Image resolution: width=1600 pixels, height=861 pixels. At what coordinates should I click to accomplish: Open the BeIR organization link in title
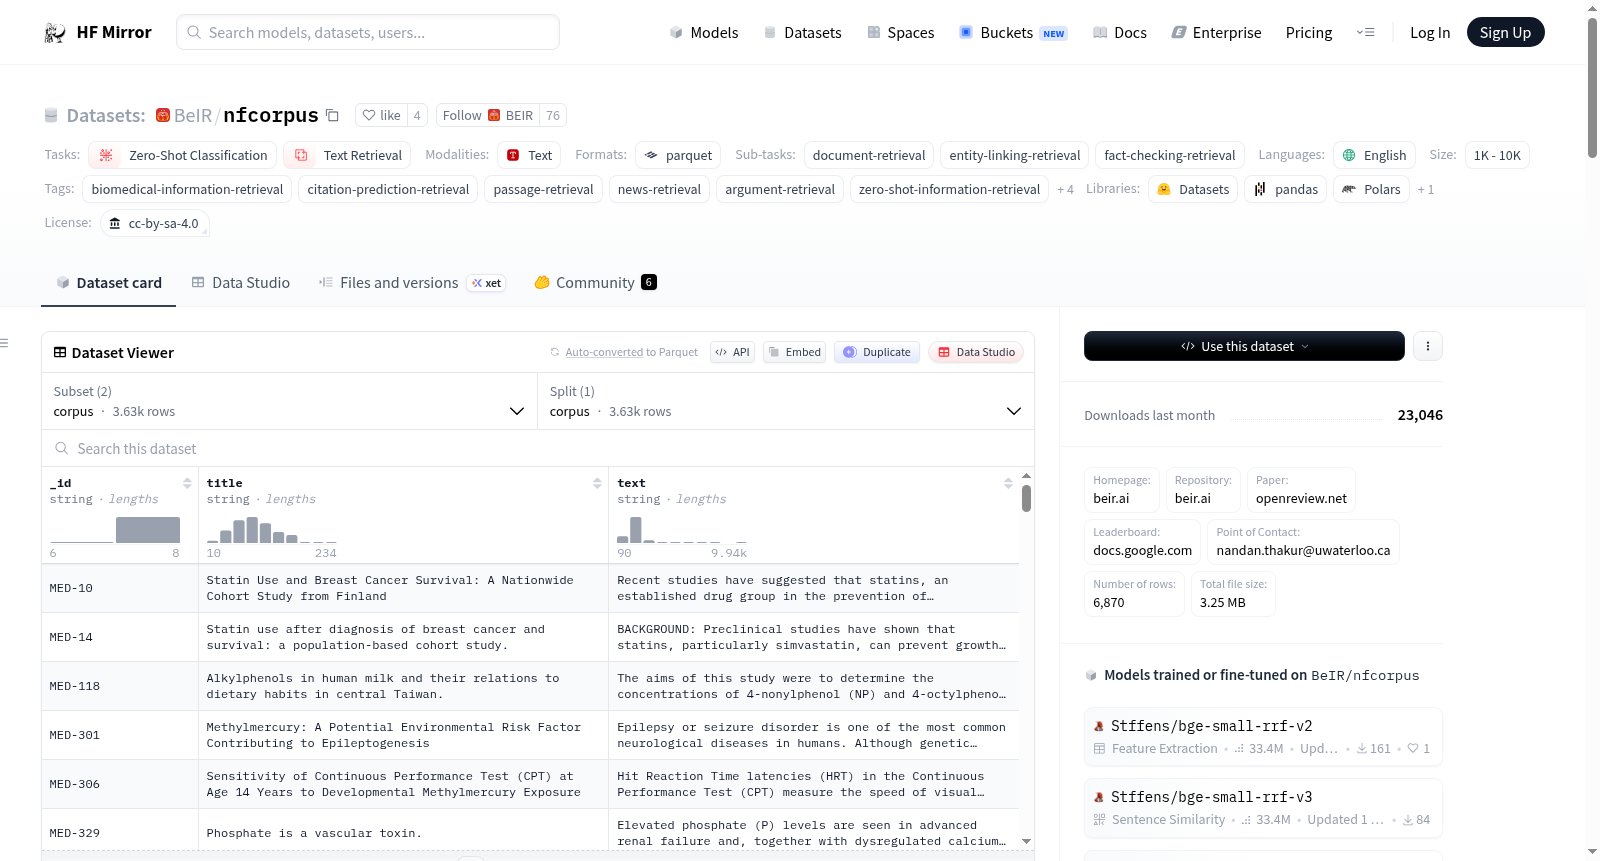pos(193,115)
